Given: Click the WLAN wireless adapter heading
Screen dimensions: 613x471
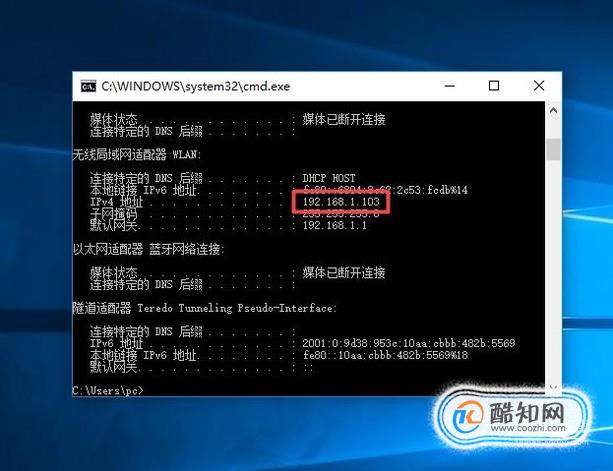Looking at the screenshot, I should click(x=137, y=154).
